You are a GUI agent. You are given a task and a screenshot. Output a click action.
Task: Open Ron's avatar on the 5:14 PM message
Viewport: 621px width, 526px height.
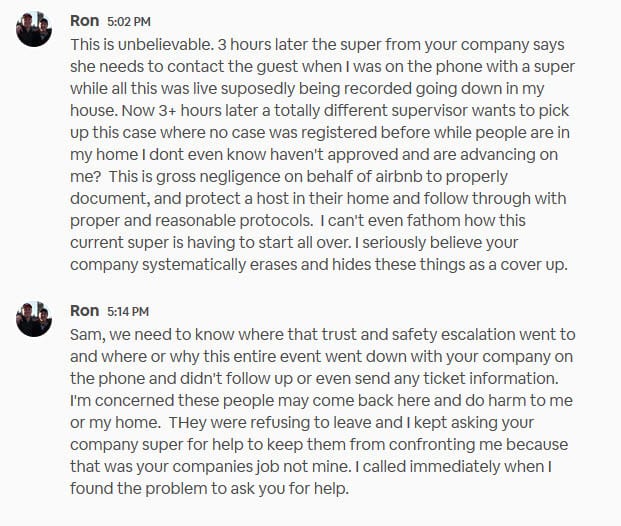[34, 319]
